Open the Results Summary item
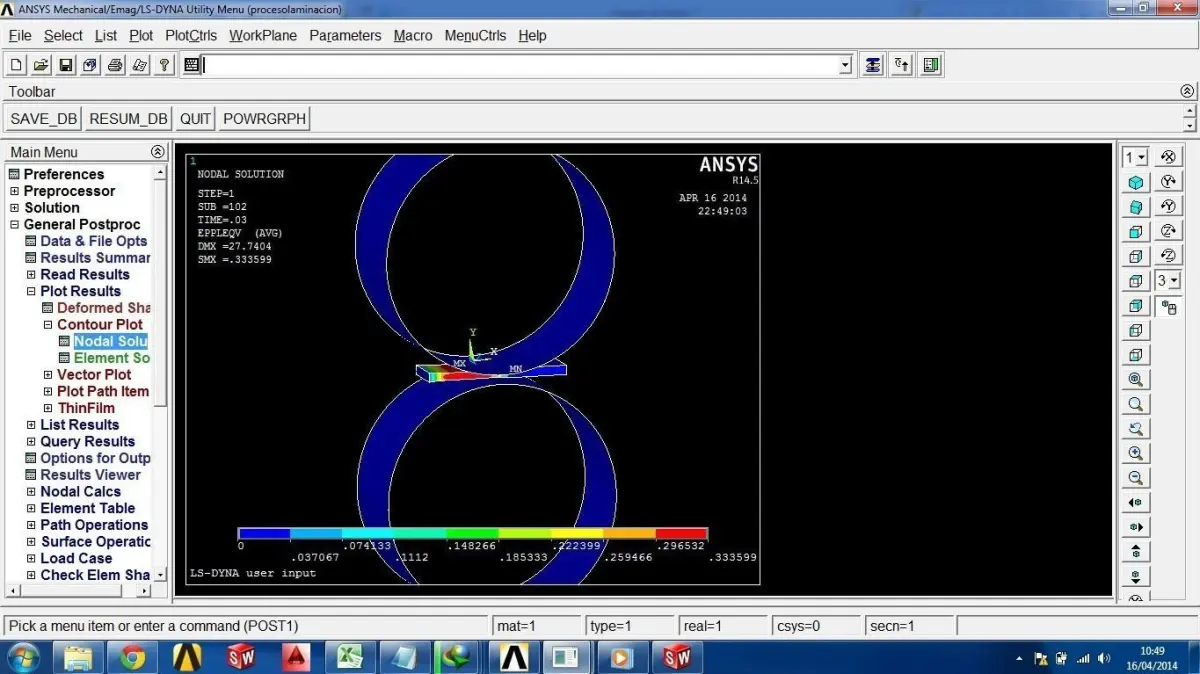Viewport: 1200px width, 674px height. [x=95, y=258]
